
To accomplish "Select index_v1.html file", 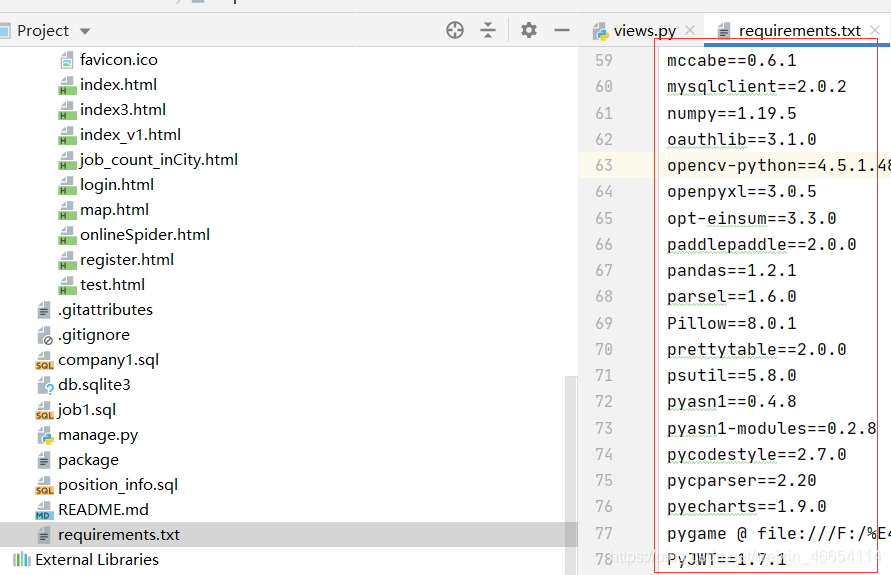I will pos(130,135).
